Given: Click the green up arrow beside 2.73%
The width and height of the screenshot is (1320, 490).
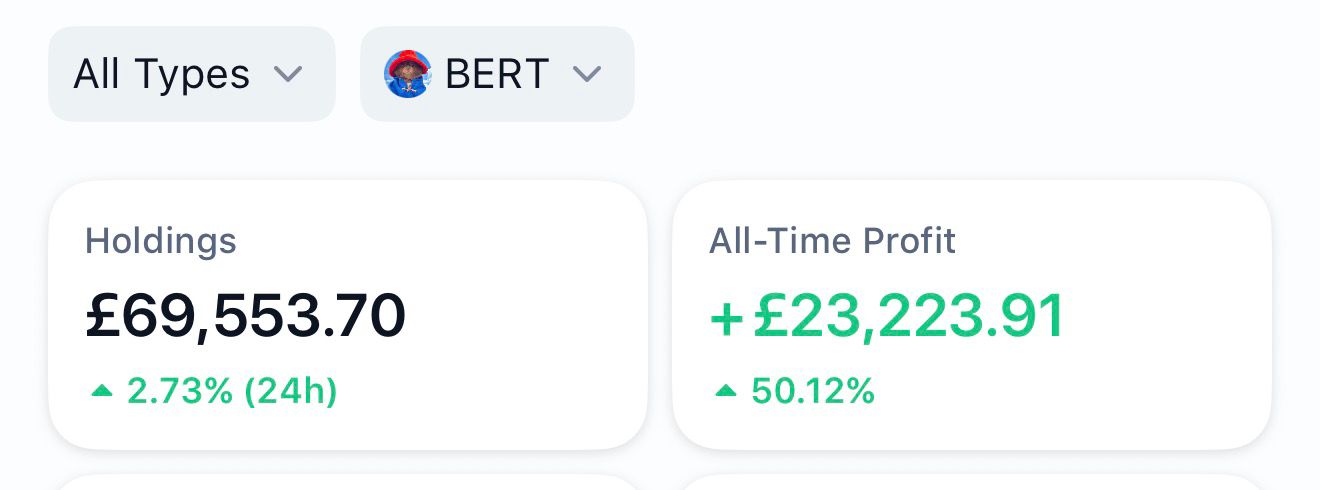Looking at the screenshot, I should click(101, 391).
